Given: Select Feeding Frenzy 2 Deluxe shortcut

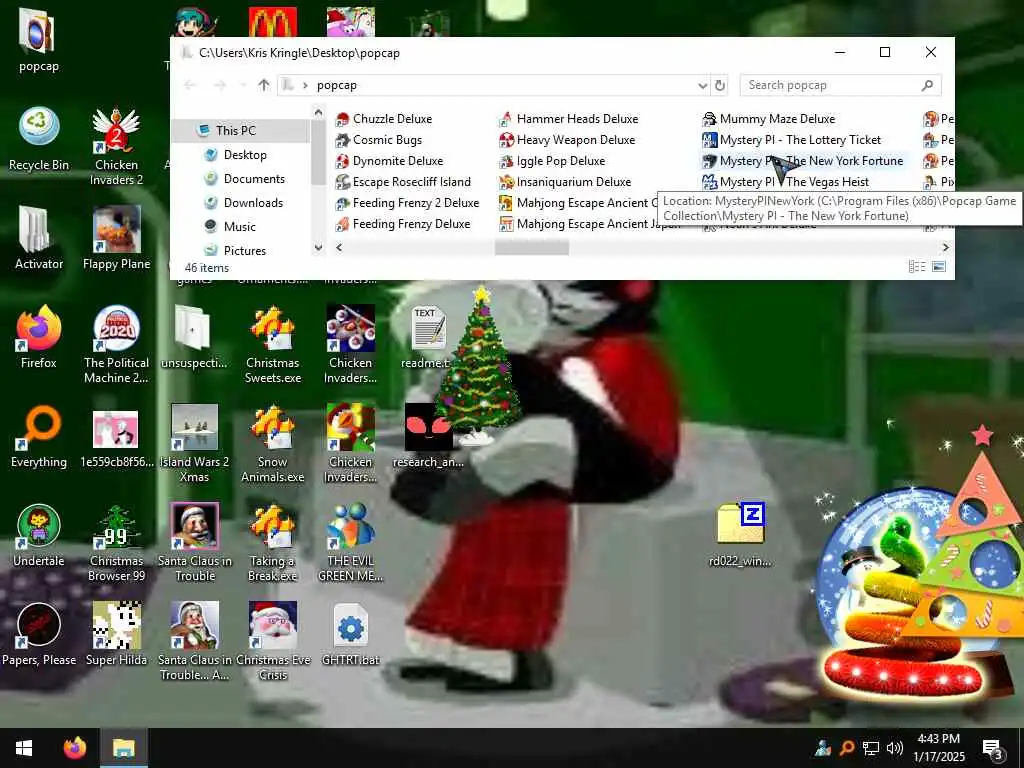Looking at the screenshot, I should 408,203.
